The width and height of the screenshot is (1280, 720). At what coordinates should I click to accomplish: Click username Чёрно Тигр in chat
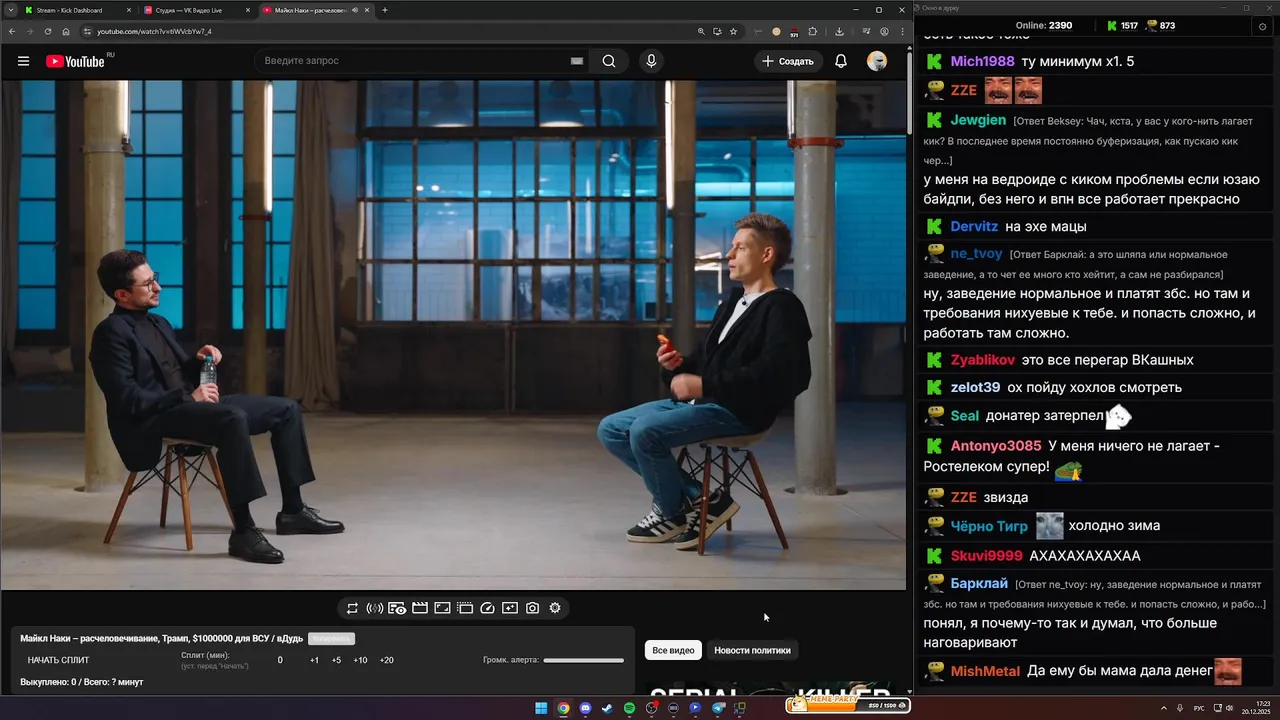point(989,526)
